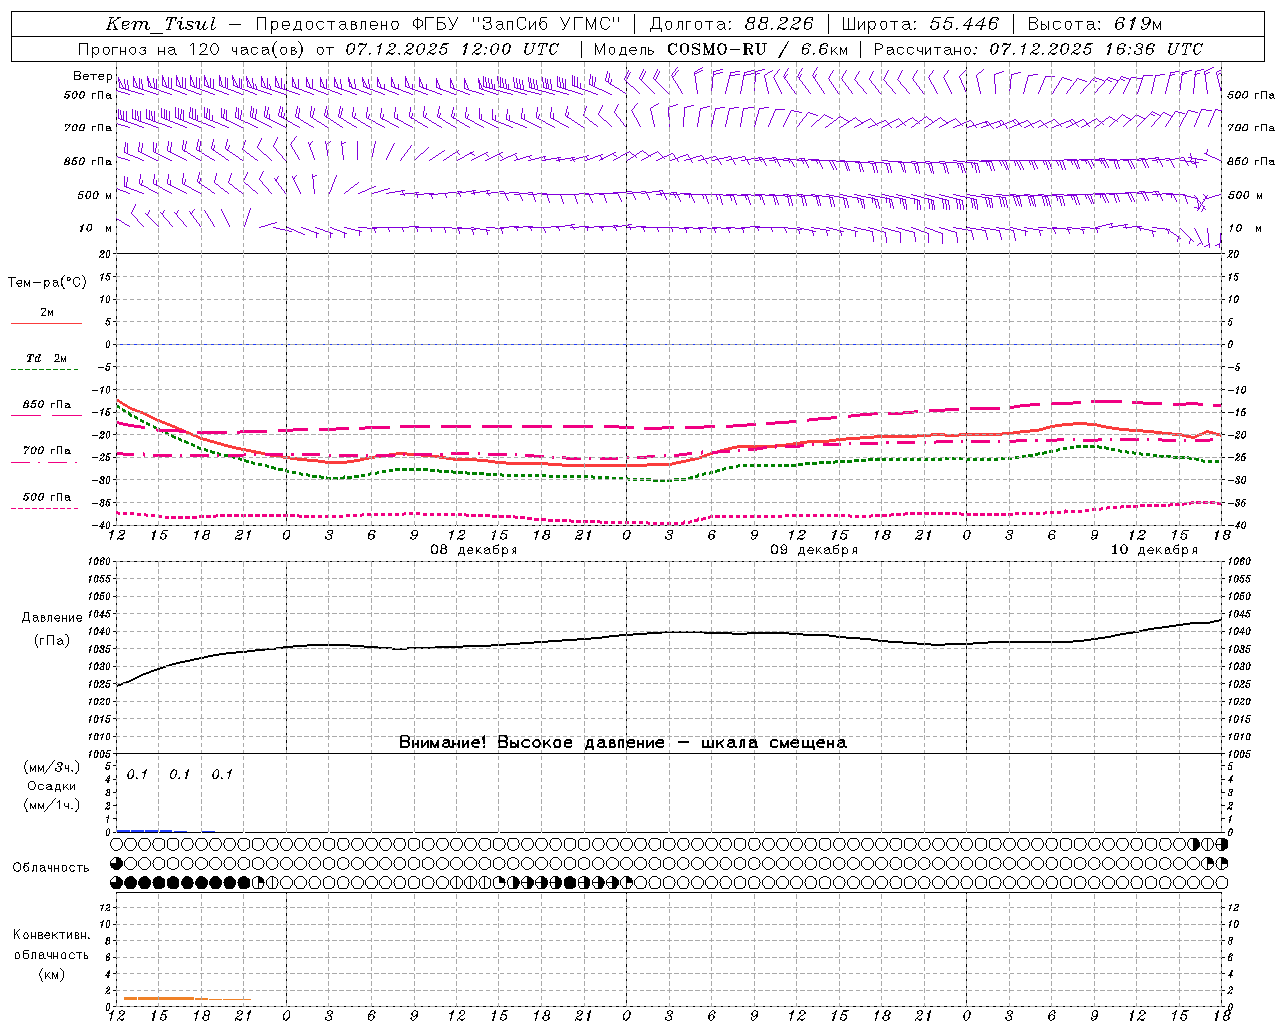1280x1024 pixels.
Task: Click right-side 500 гПа wind level label
Action: [x=1251, y=95]
